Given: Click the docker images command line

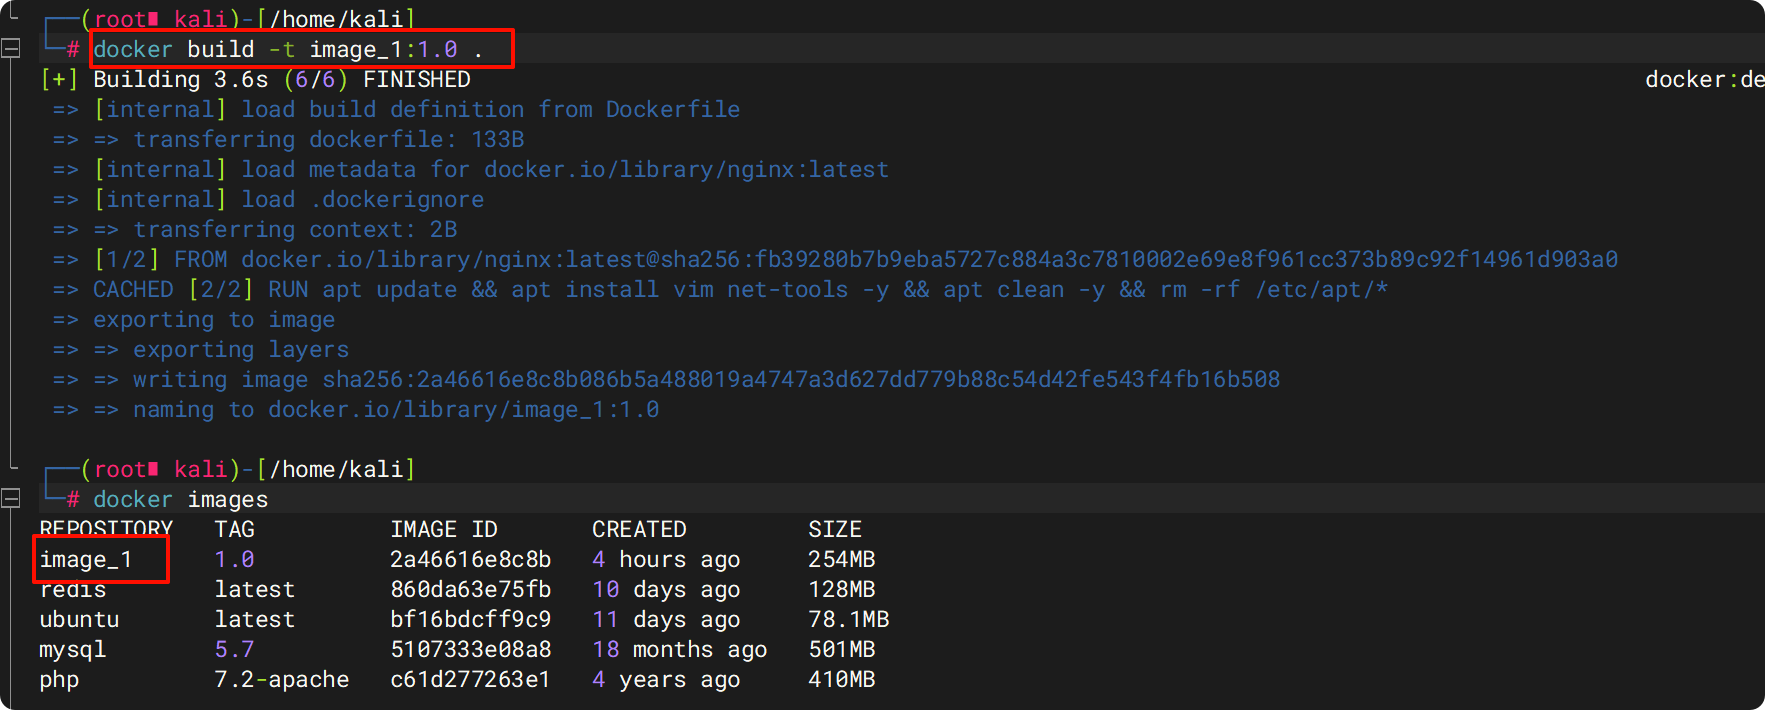Looking at the screenshot, I should pos(180,499).
